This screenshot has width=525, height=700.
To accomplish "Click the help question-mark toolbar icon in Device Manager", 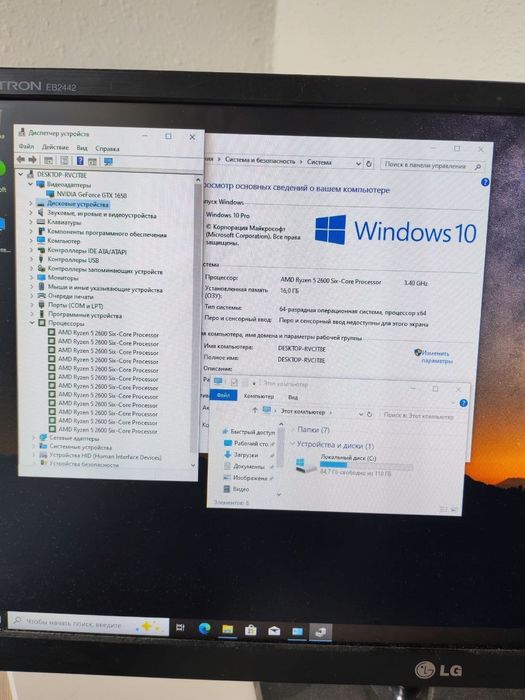I will pyautogui.click(x=80, y=161).
